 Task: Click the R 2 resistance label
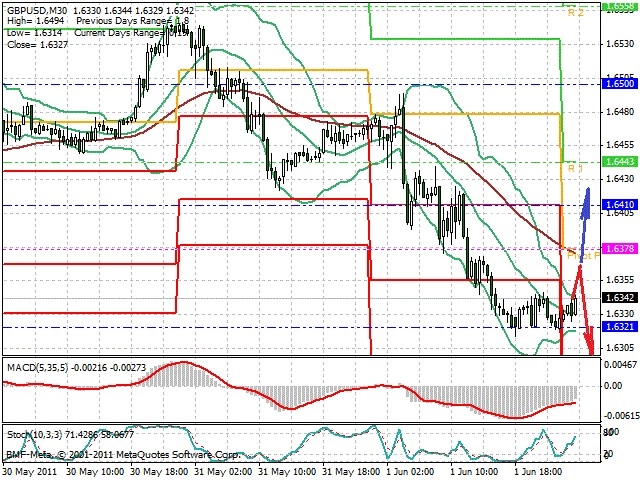coord(576,13)
